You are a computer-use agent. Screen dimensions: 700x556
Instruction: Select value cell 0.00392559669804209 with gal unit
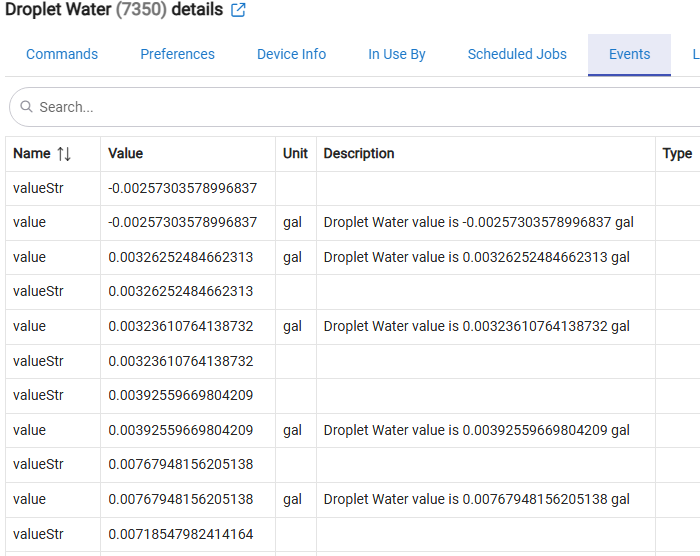coord(181,430)
